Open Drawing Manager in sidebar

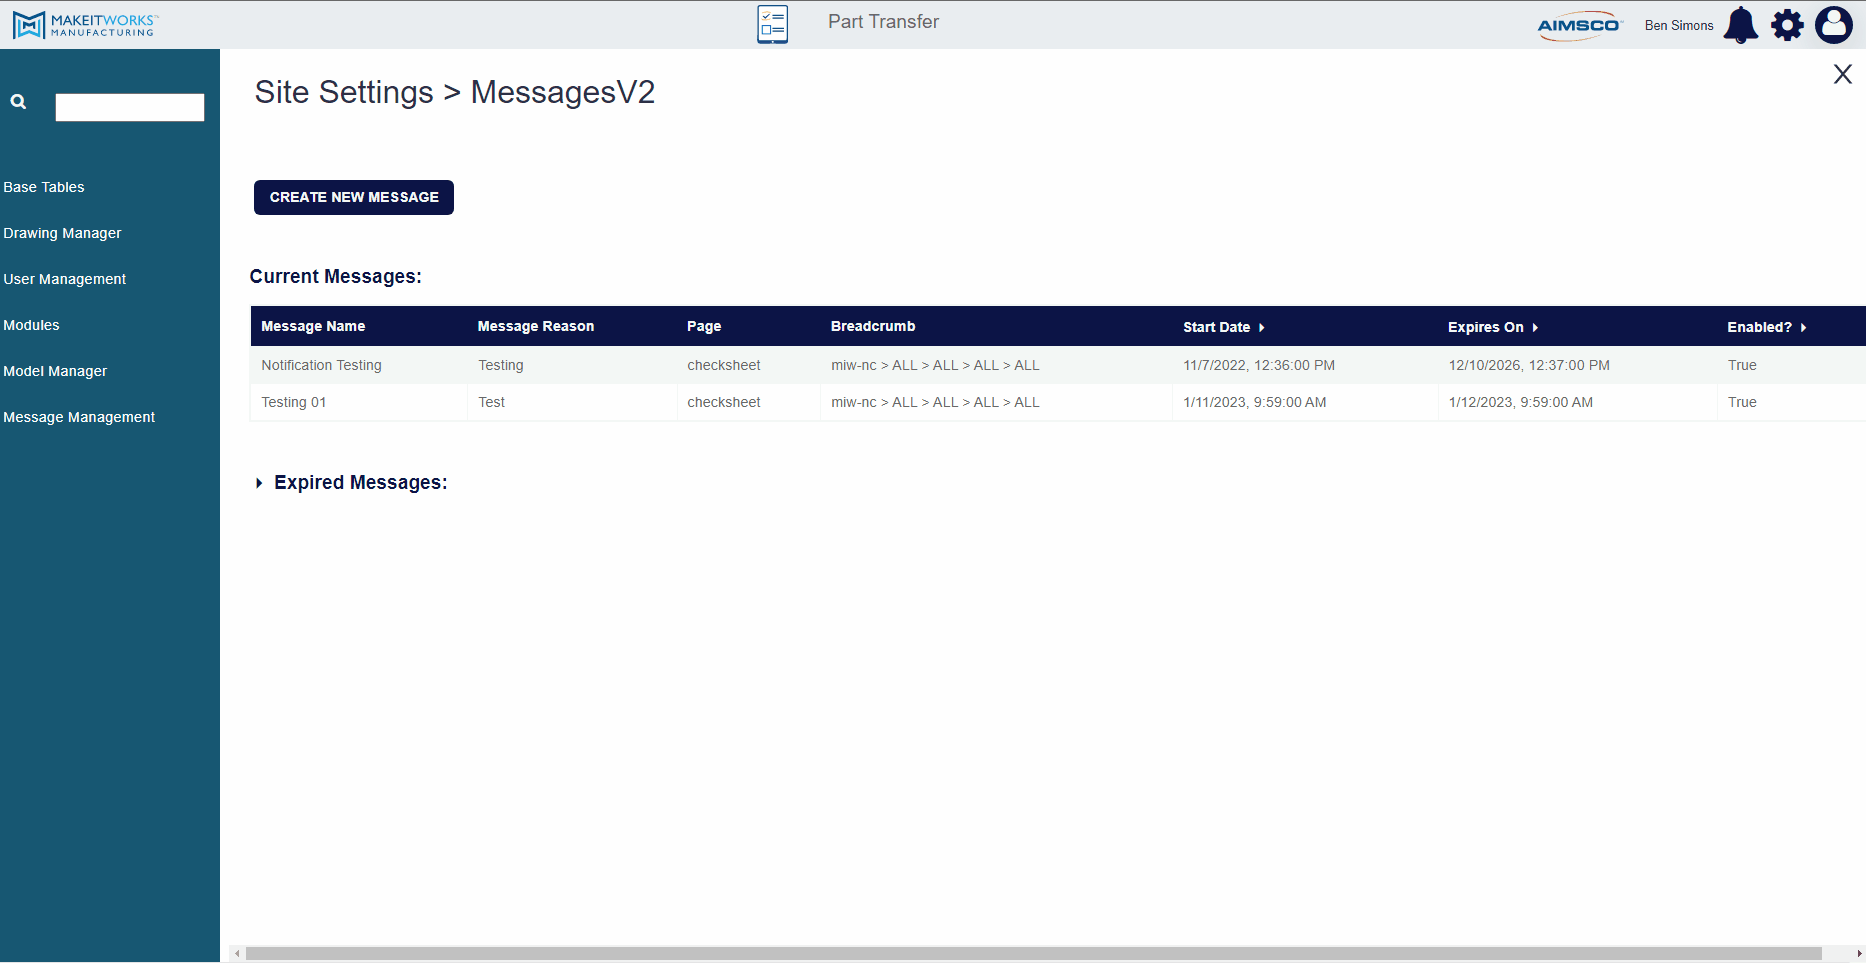pyautogui.click(x=62, y=233)
